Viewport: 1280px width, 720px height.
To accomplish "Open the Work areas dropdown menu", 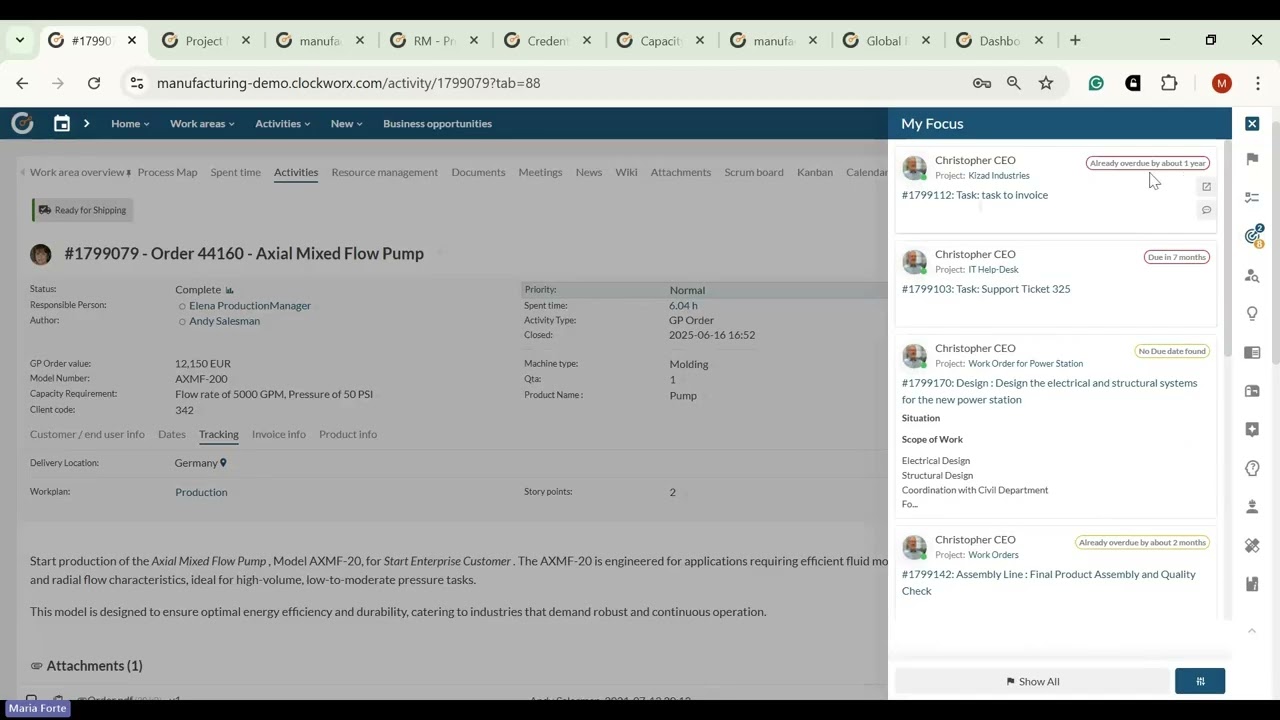I will 202,123.
